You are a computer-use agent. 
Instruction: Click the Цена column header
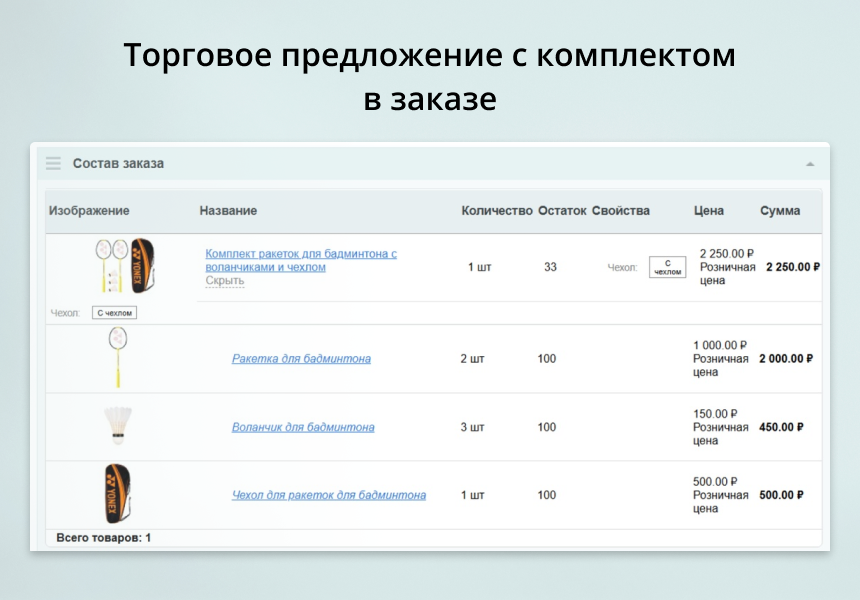(709, 211)
